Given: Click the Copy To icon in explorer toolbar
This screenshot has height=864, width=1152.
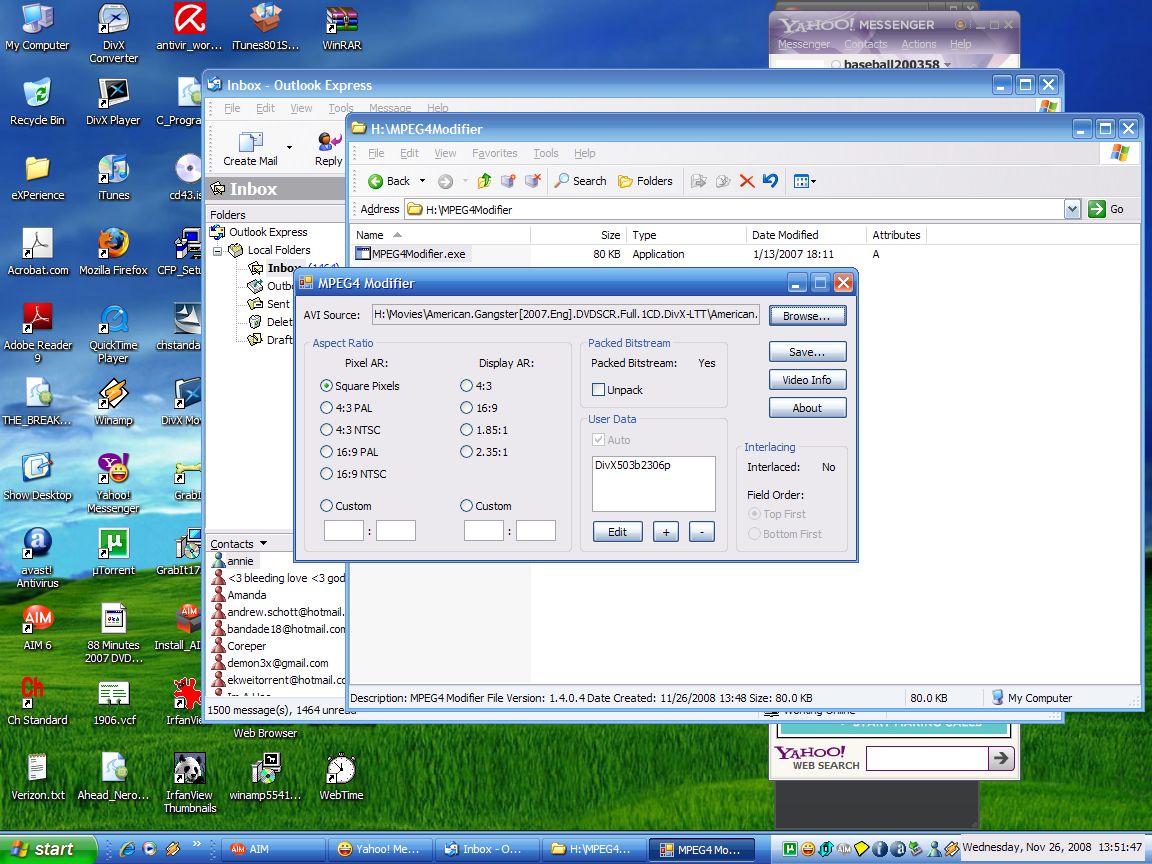Looking at the screenshot, I should point(723,181).
